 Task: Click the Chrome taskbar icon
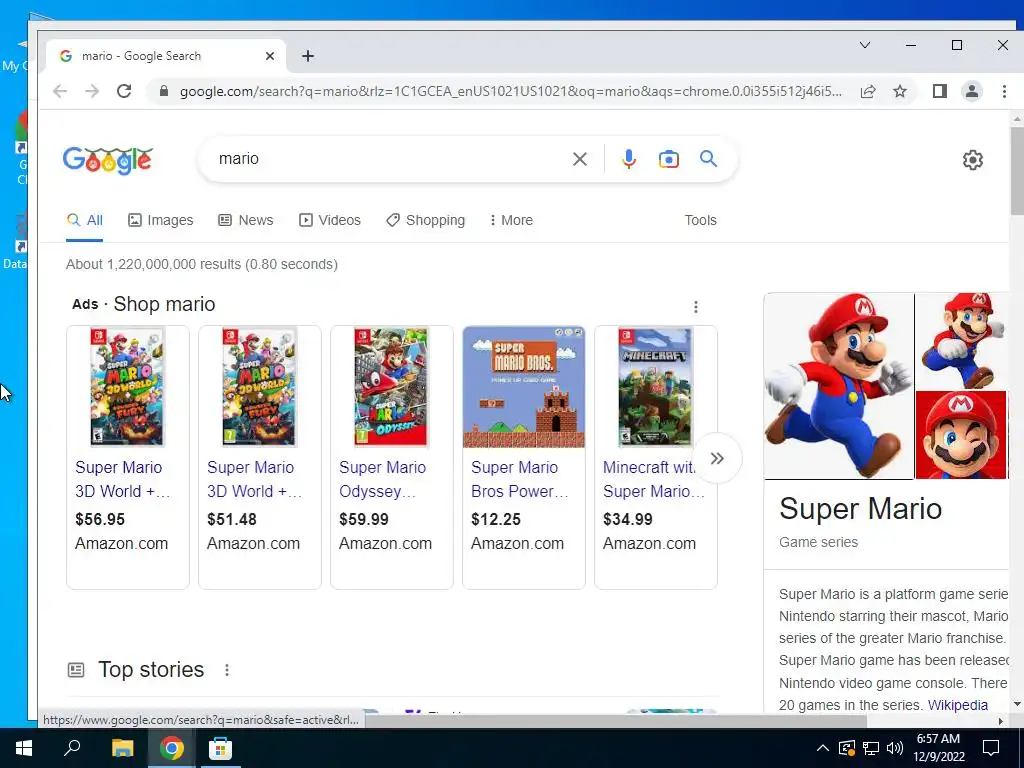point(171,748)
